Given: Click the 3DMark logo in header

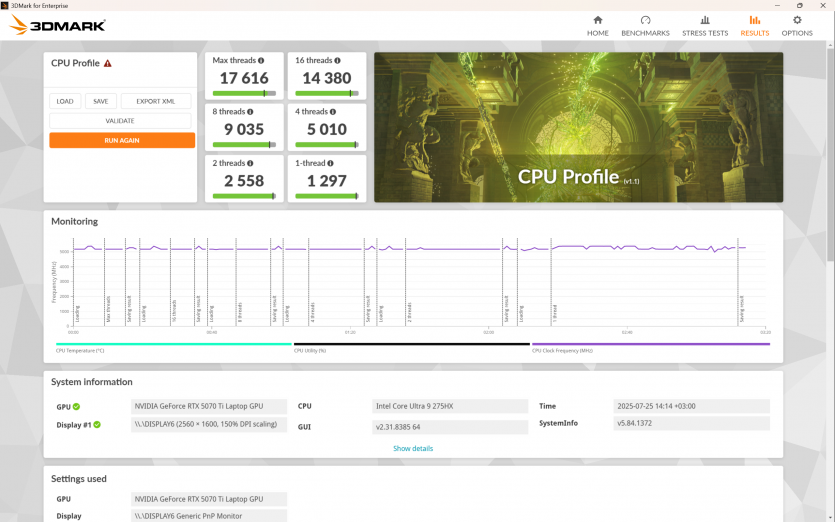Looking at the screenshot, I should [57, 25].
